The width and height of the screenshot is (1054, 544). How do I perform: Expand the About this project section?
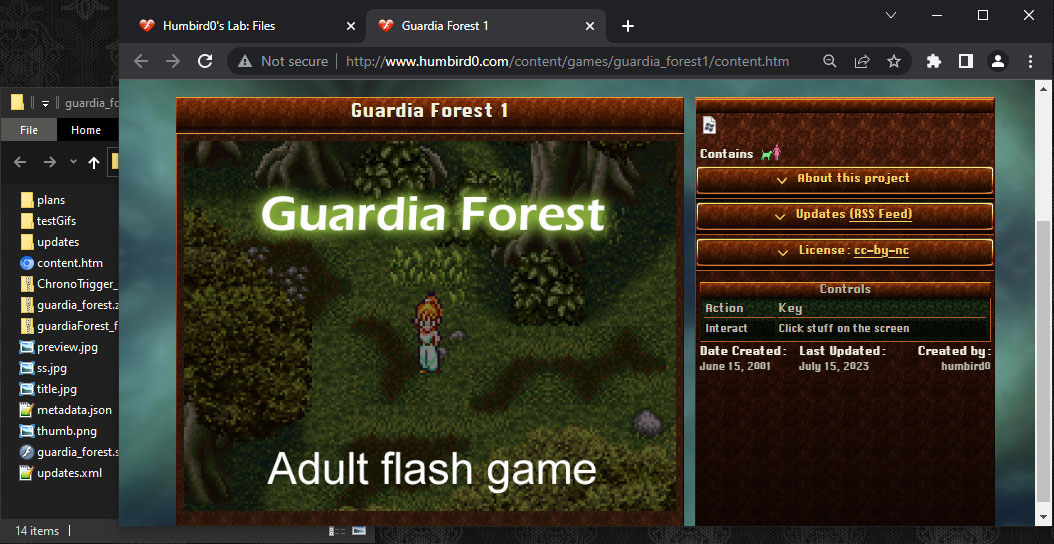[x=844, y=179]
